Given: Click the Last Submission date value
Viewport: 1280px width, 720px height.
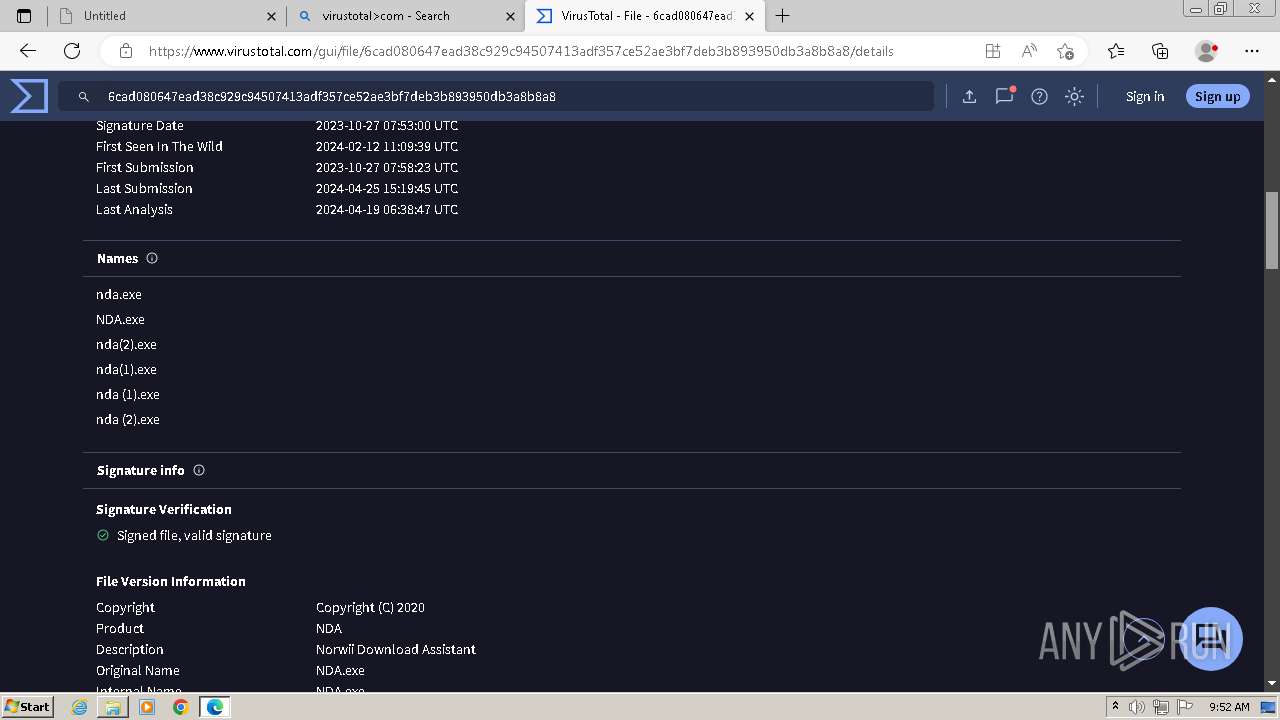Looking at the screenshot, I should click(387, 188).
